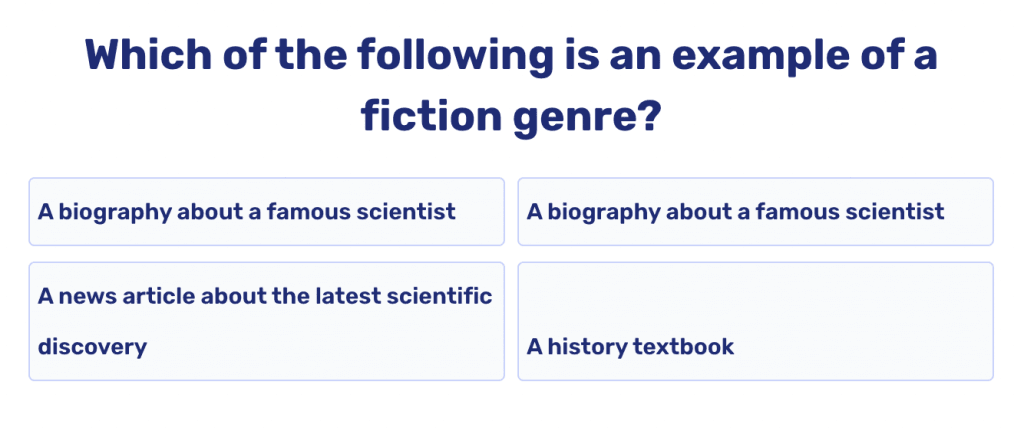Tap the biography card sitting above the news article card
Image resolution: width=1024 pixels, height=431 pixels.
[266, 212]
